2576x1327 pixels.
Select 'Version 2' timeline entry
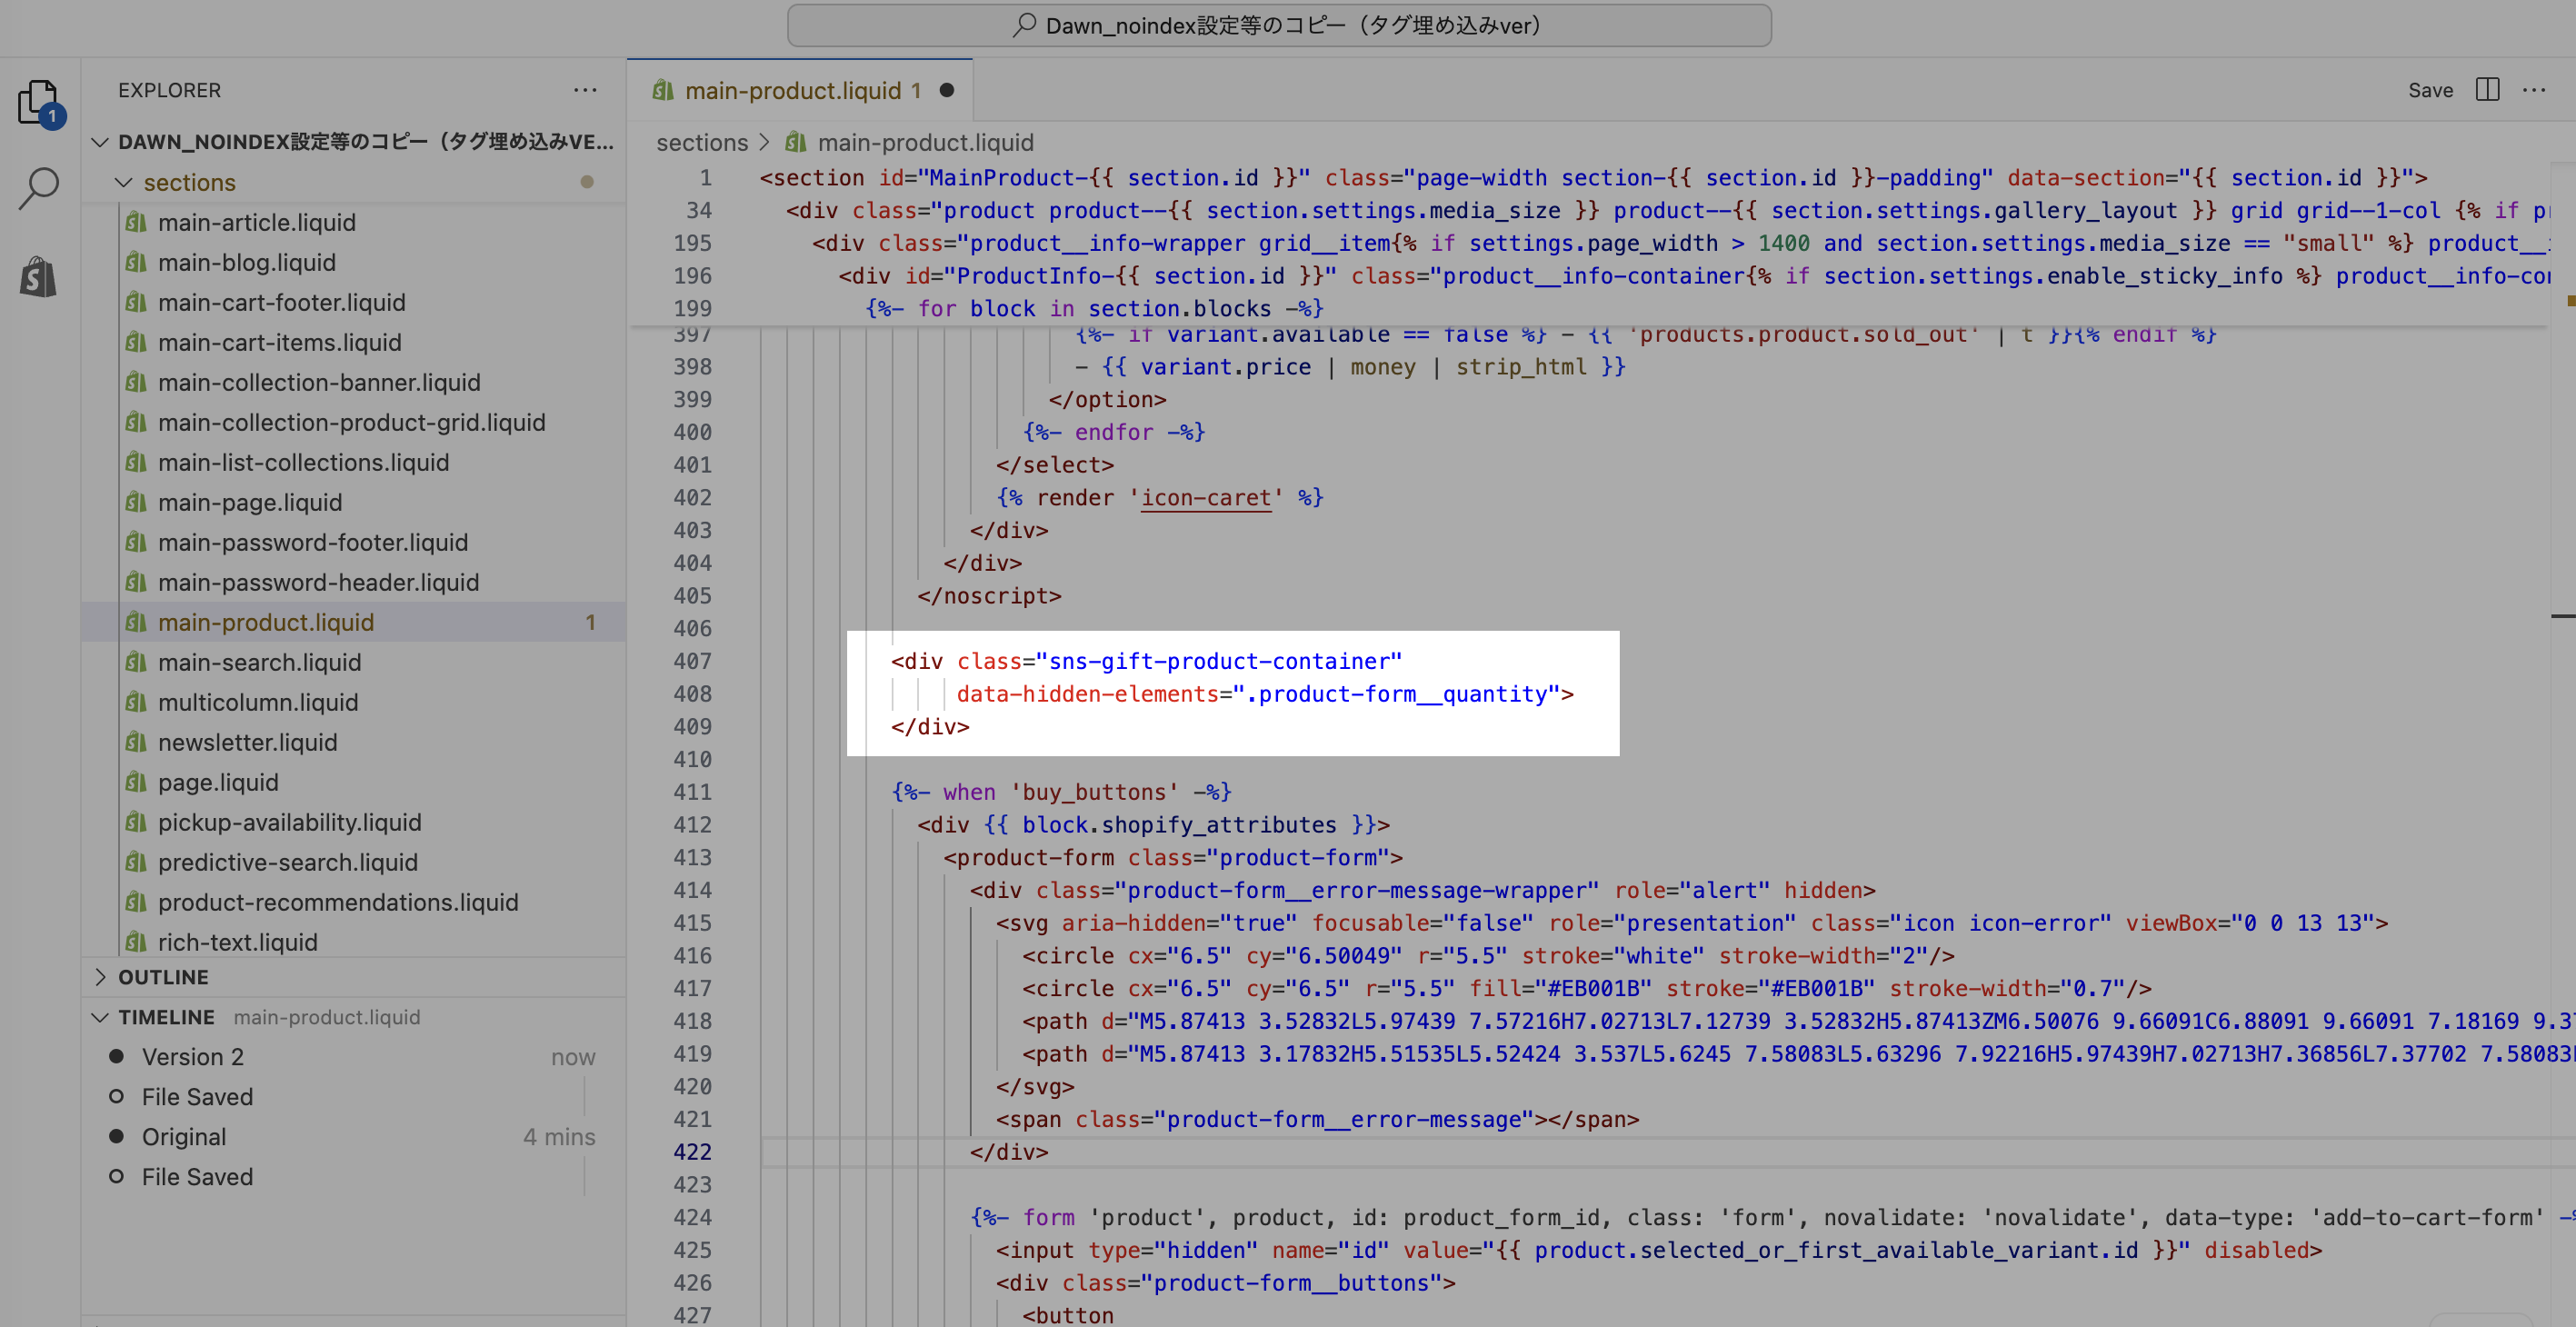354,1057
